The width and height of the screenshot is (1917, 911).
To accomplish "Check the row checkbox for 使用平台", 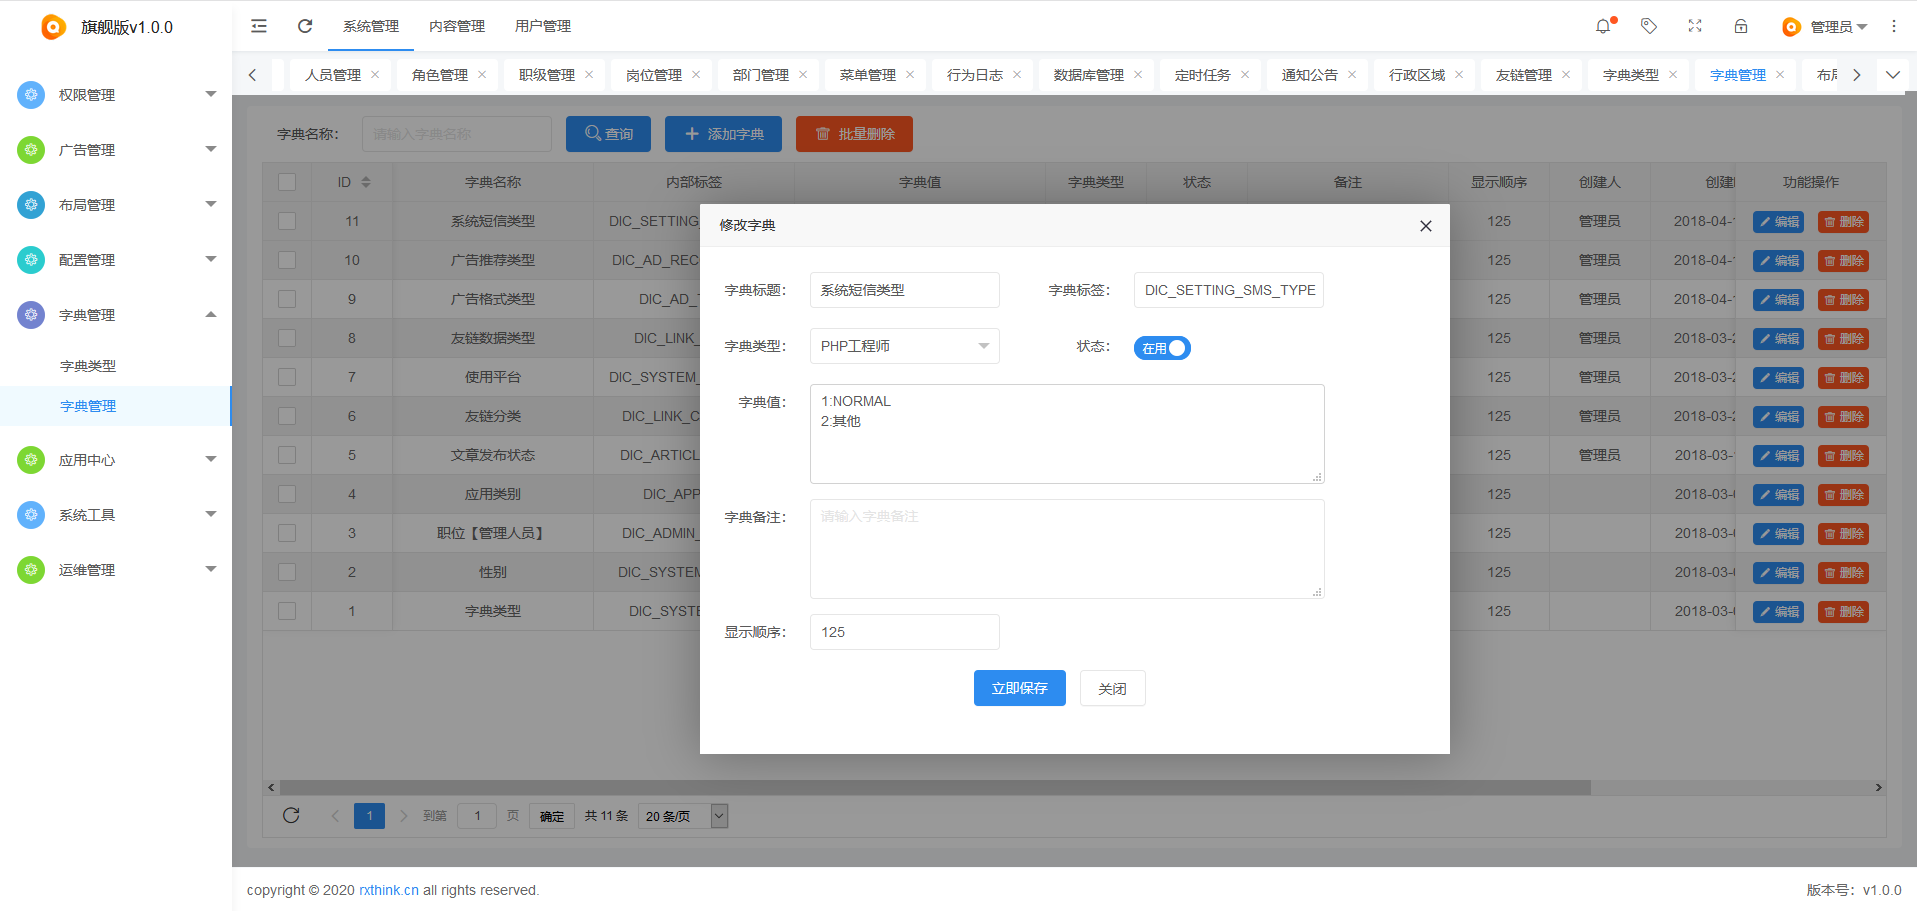I will tap(287, 377).
